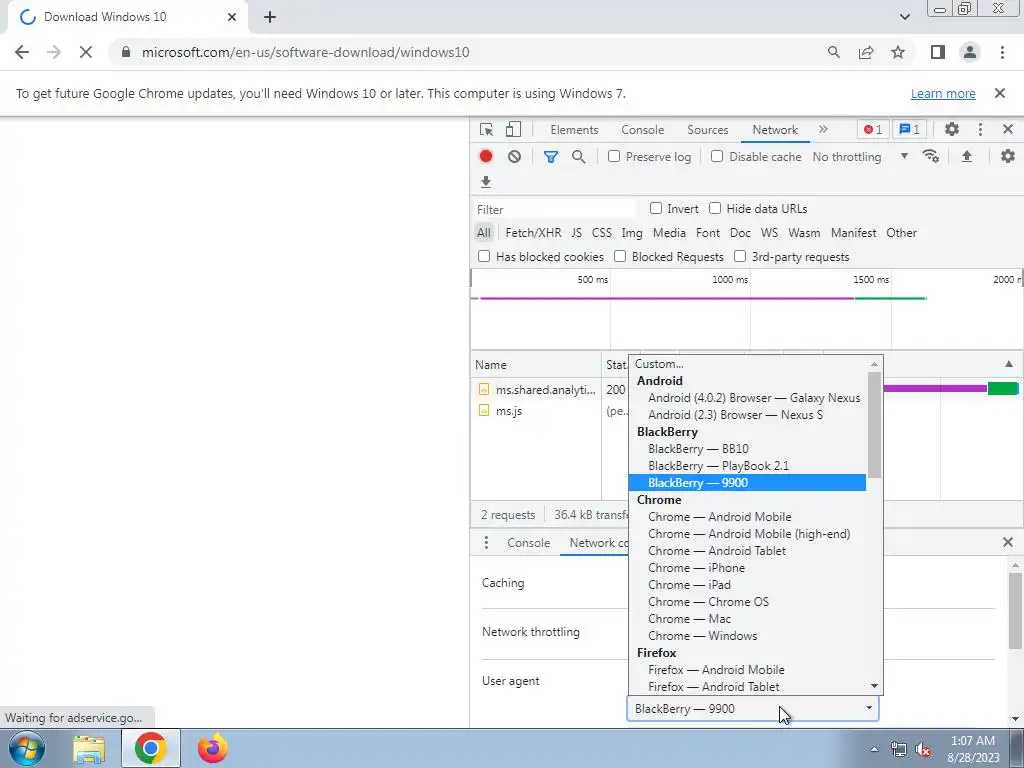
Task: Open the drawer Console tab
Action: (528, 543)
